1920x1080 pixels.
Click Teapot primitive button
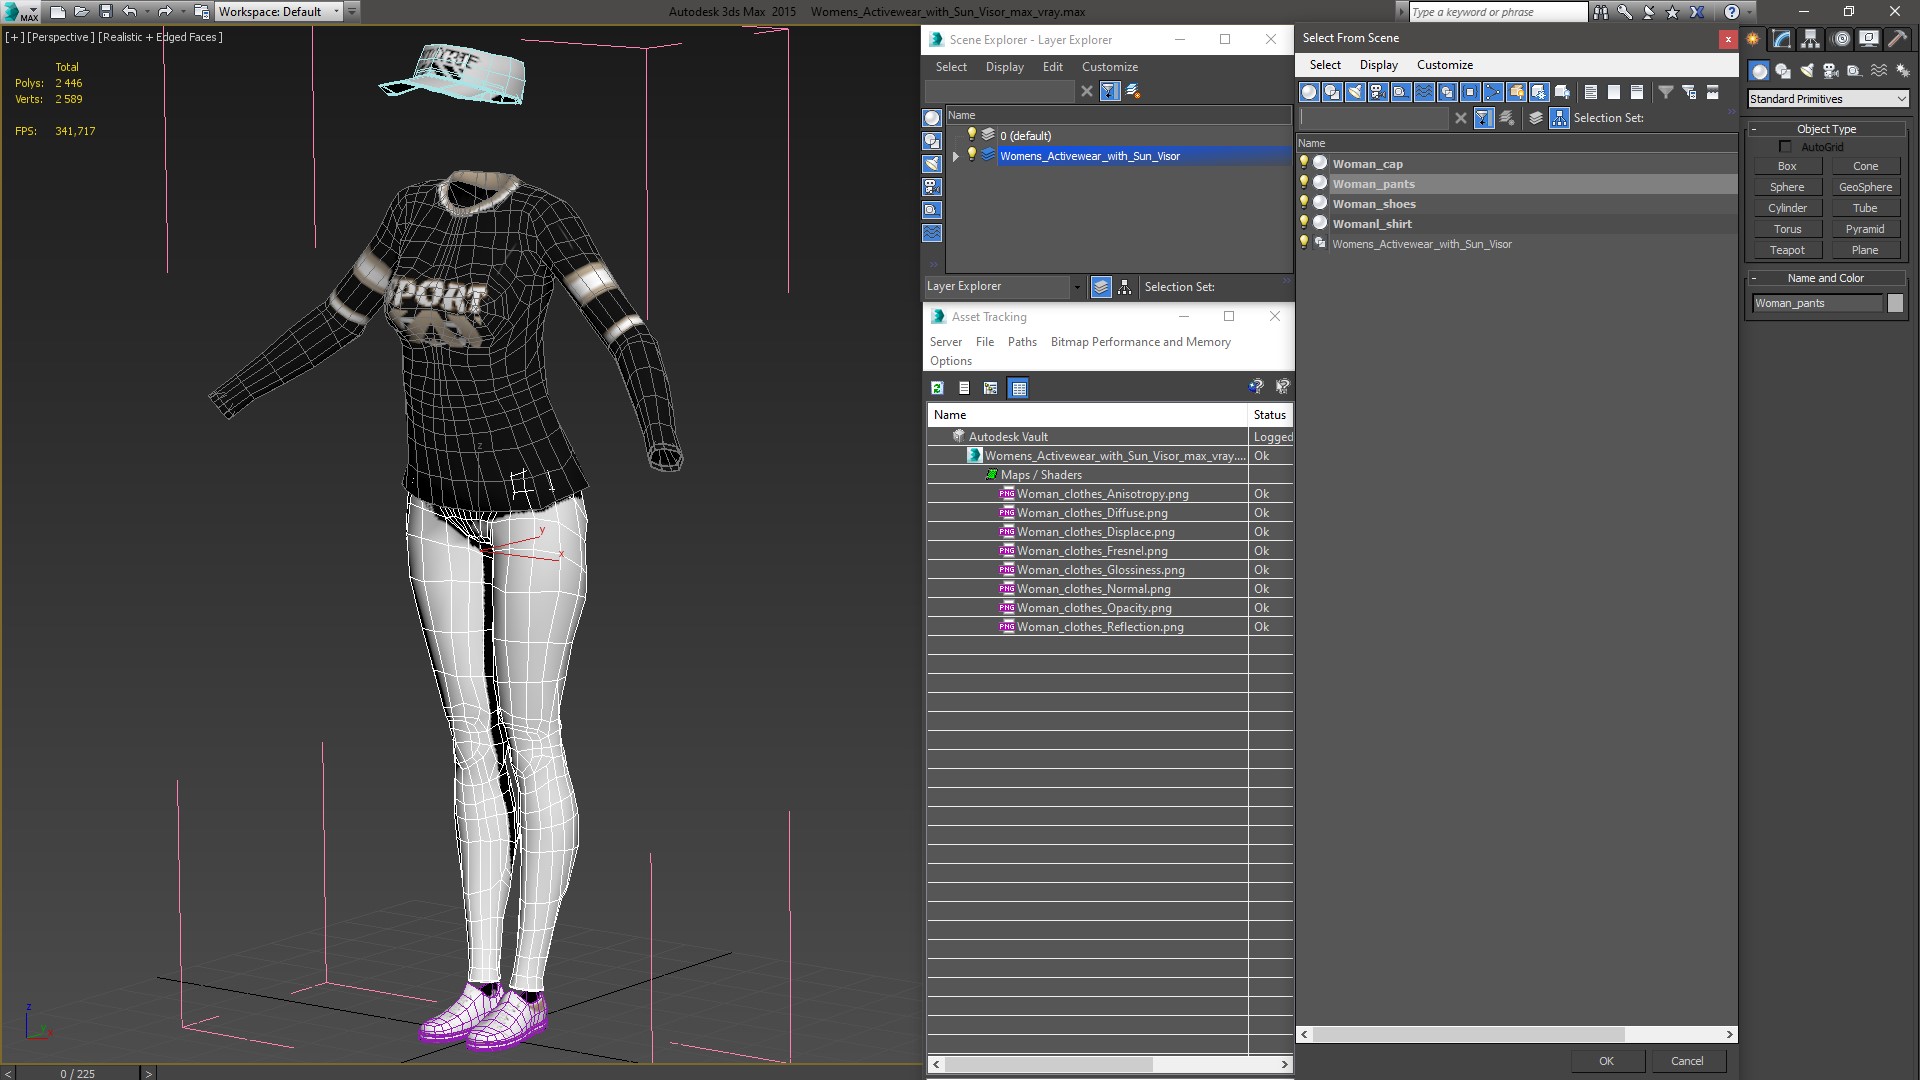tap(1787, 250)
